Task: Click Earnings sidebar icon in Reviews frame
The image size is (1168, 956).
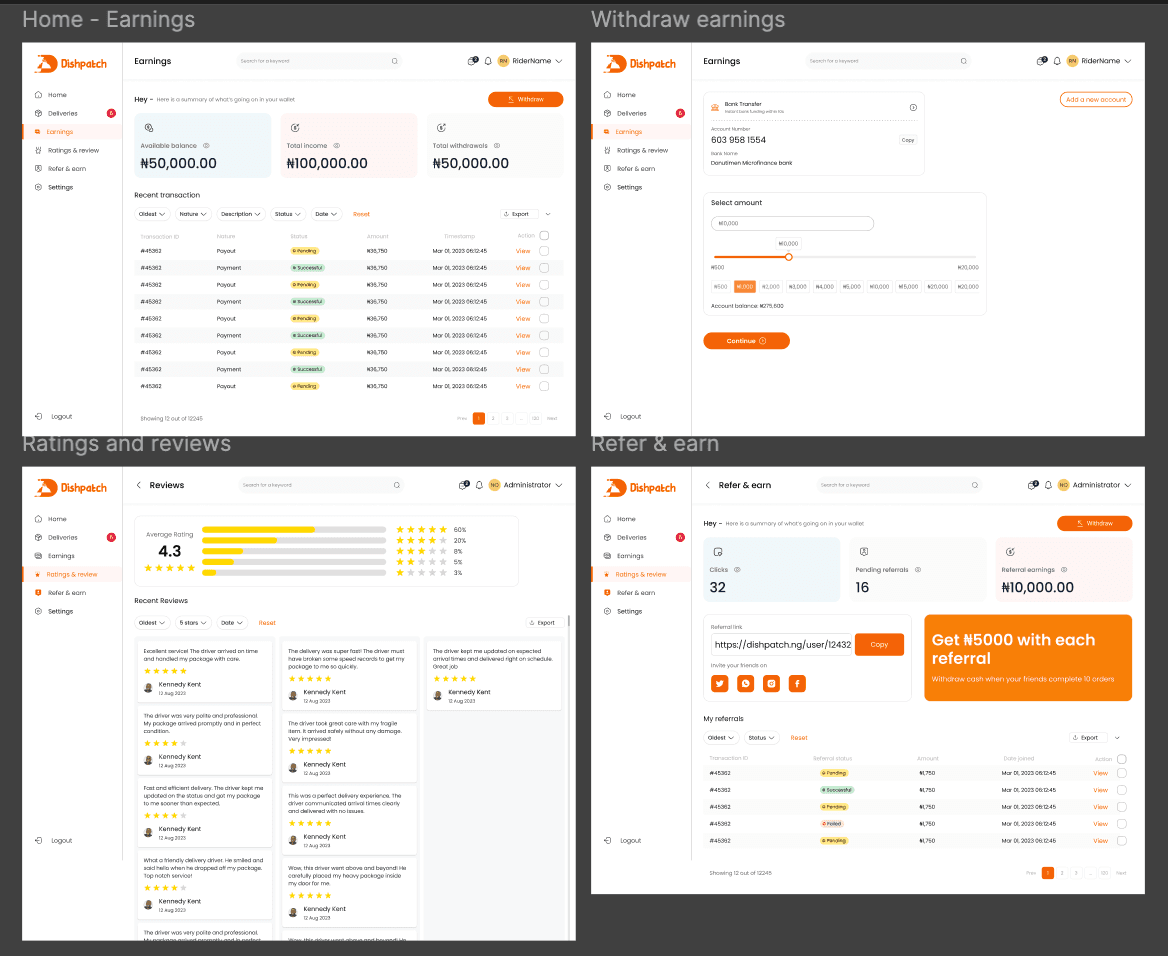Action: 38,556
